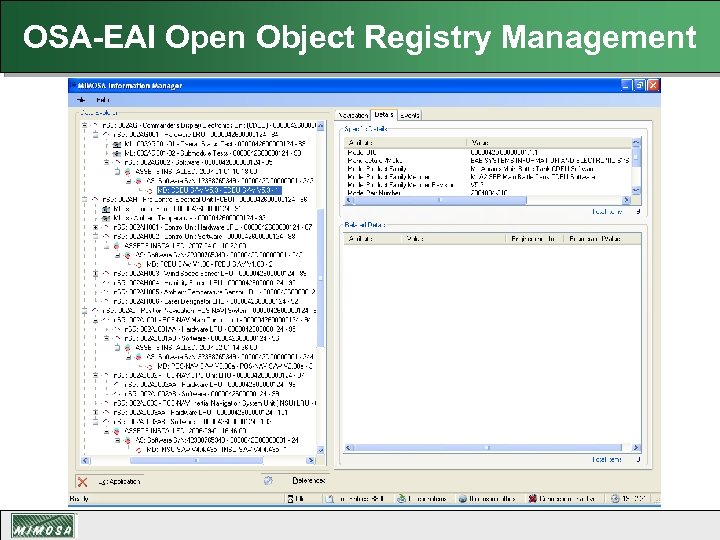Click MD icon of POS/NAV S/W row
Screen dimensions: 720x540
[x=149, y=366]
